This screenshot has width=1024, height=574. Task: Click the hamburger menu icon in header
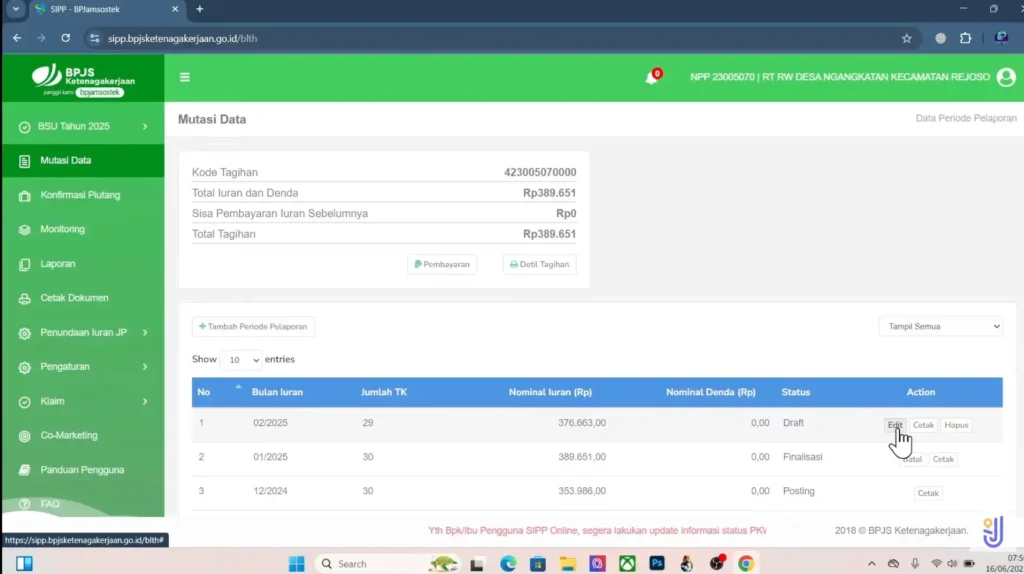pyautogui.click(x=185, y=77)
